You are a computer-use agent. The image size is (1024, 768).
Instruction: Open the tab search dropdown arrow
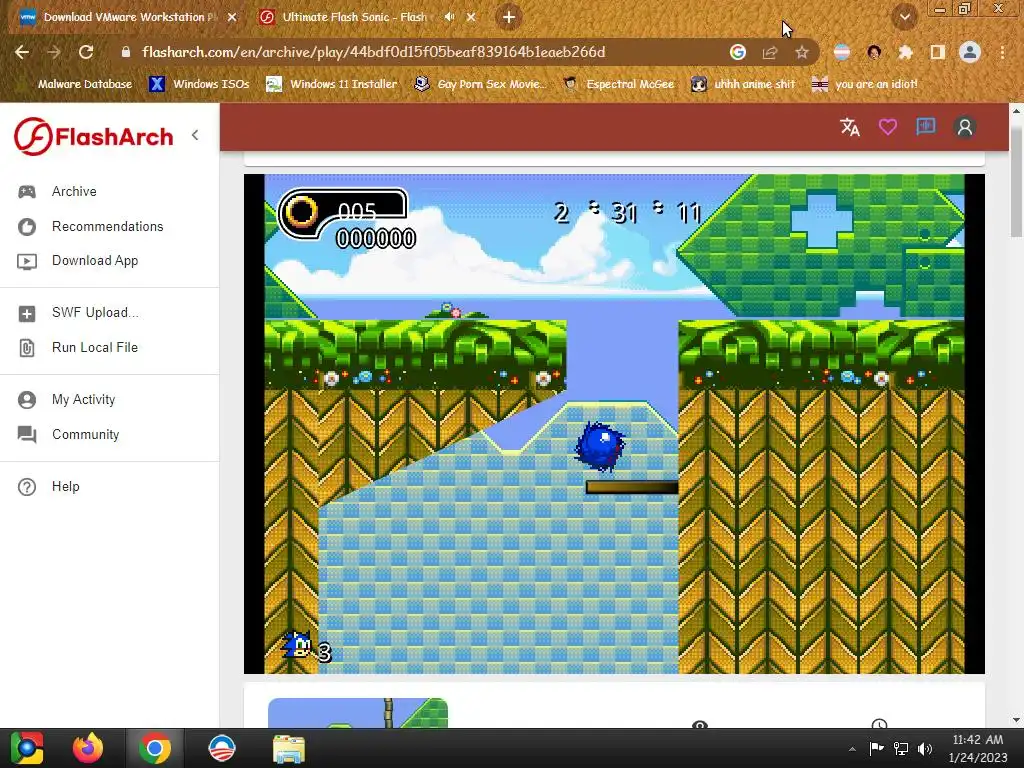[904, 17]
